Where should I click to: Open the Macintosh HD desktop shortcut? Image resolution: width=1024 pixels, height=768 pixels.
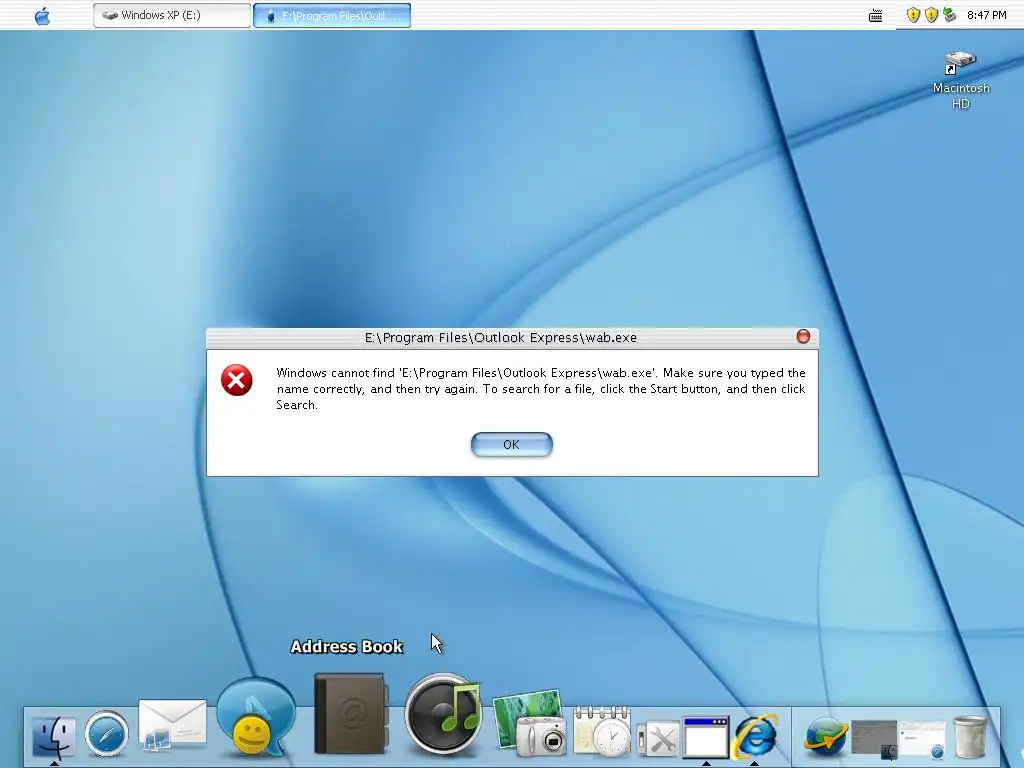click(x=961, y=80)
